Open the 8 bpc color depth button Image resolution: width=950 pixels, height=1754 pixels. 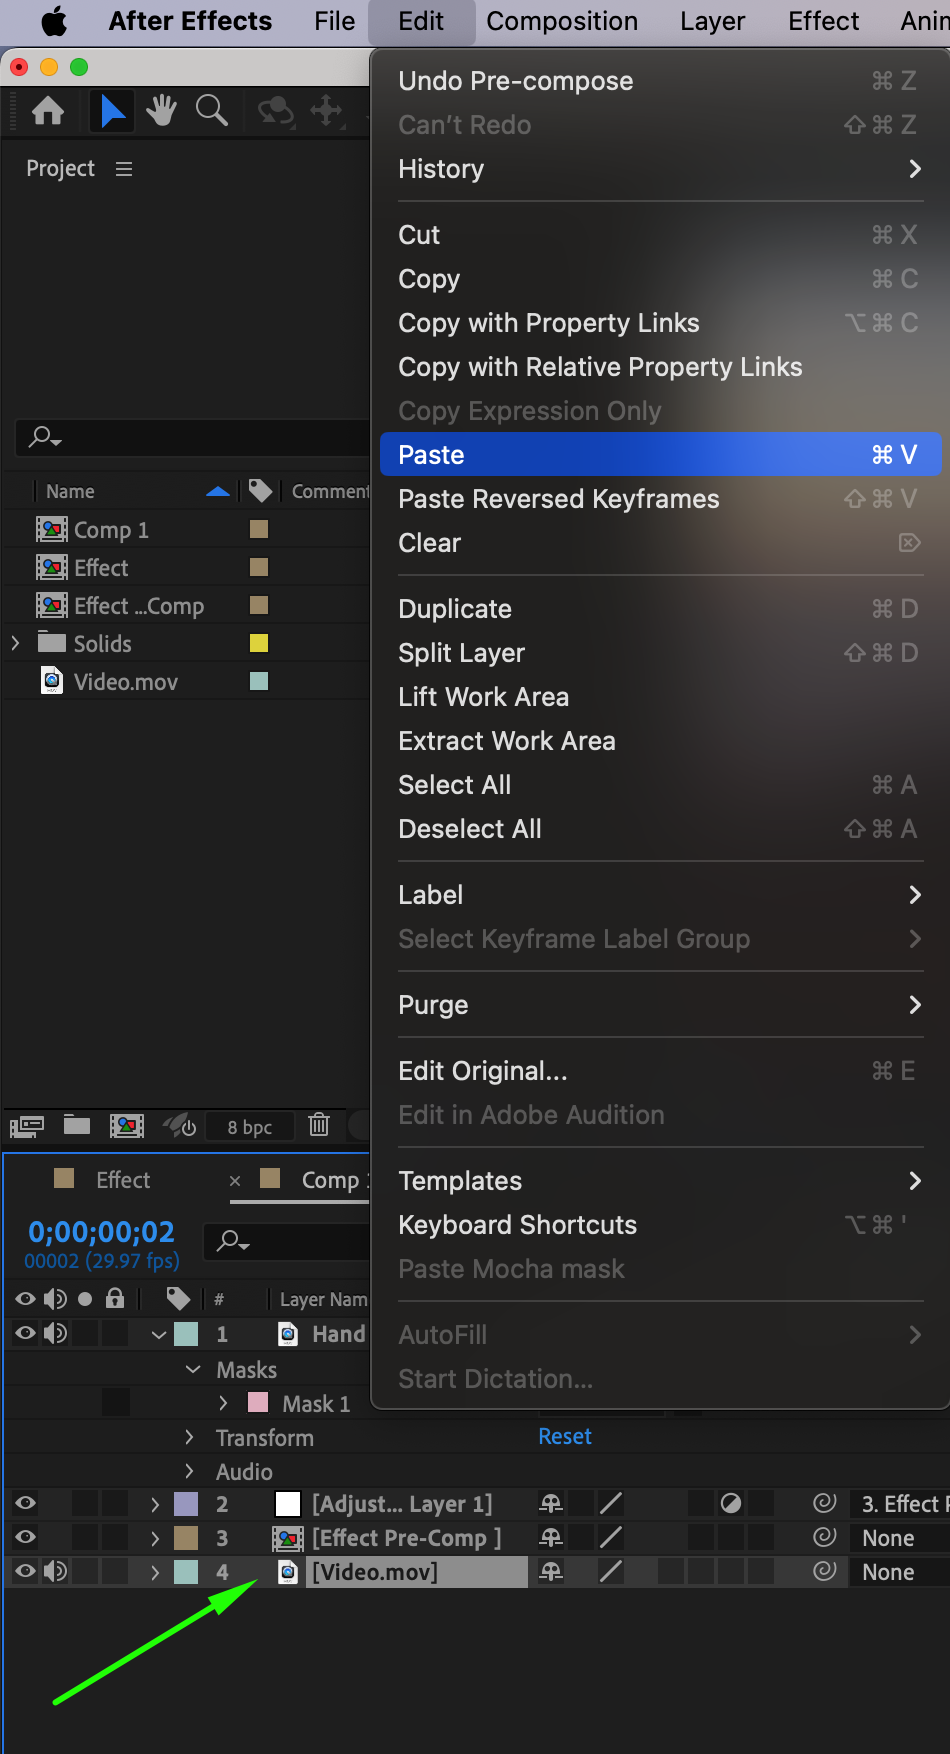[250, 1127]
